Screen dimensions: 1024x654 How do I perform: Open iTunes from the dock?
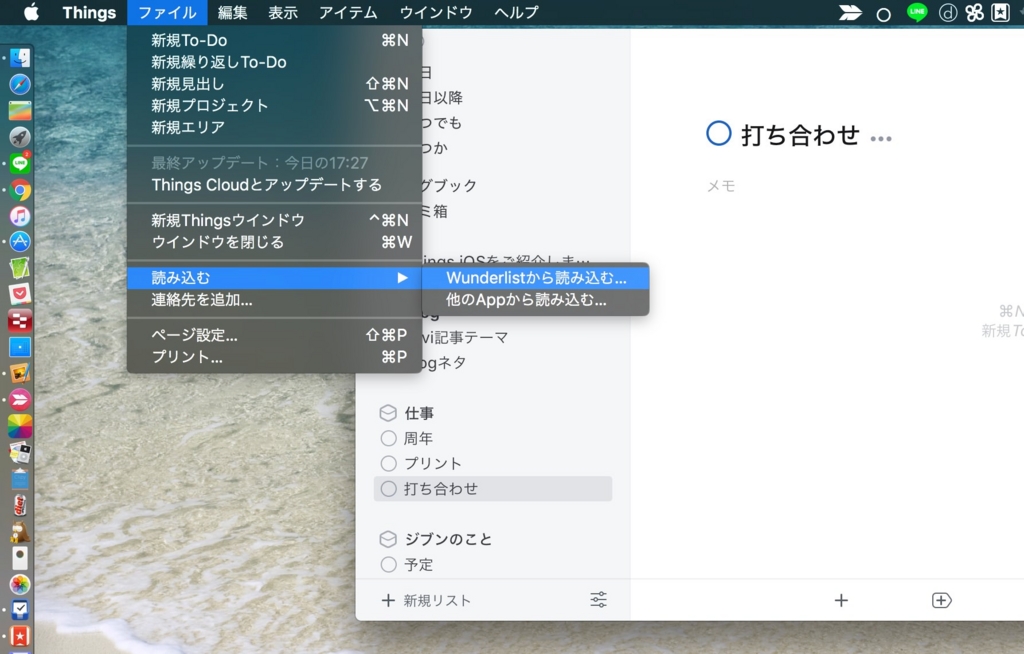coord(20,216)
